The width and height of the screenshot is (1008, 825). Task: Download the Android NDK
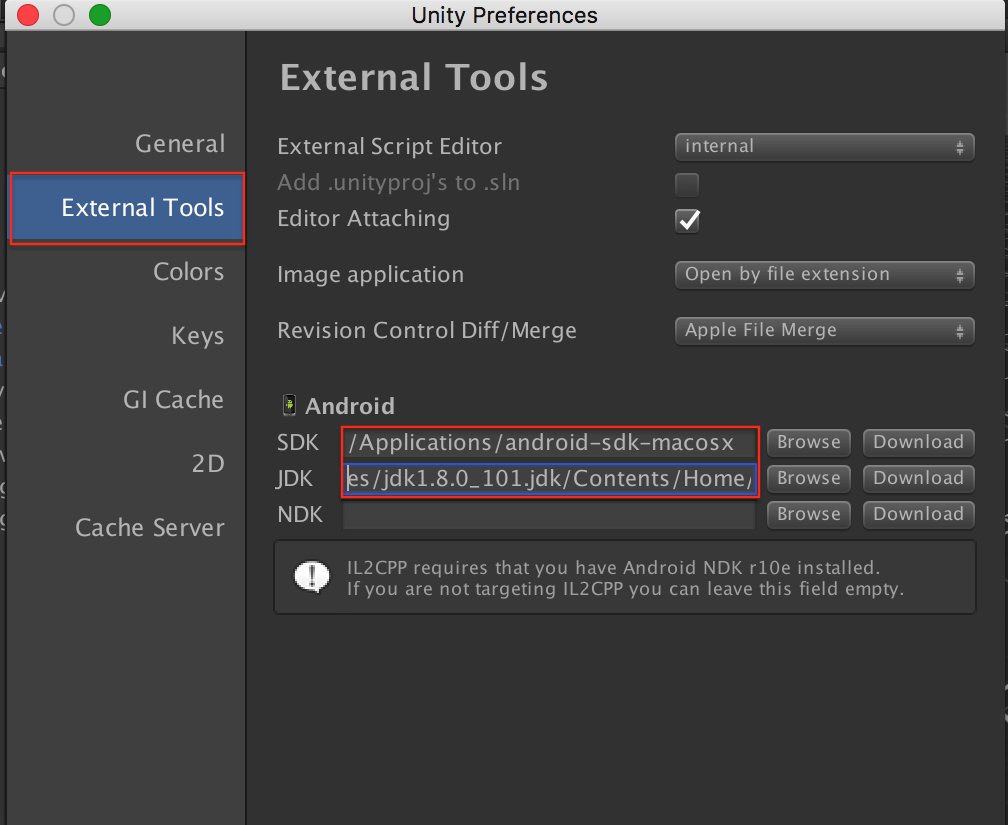pyautogui.click(x=919, y=514)
